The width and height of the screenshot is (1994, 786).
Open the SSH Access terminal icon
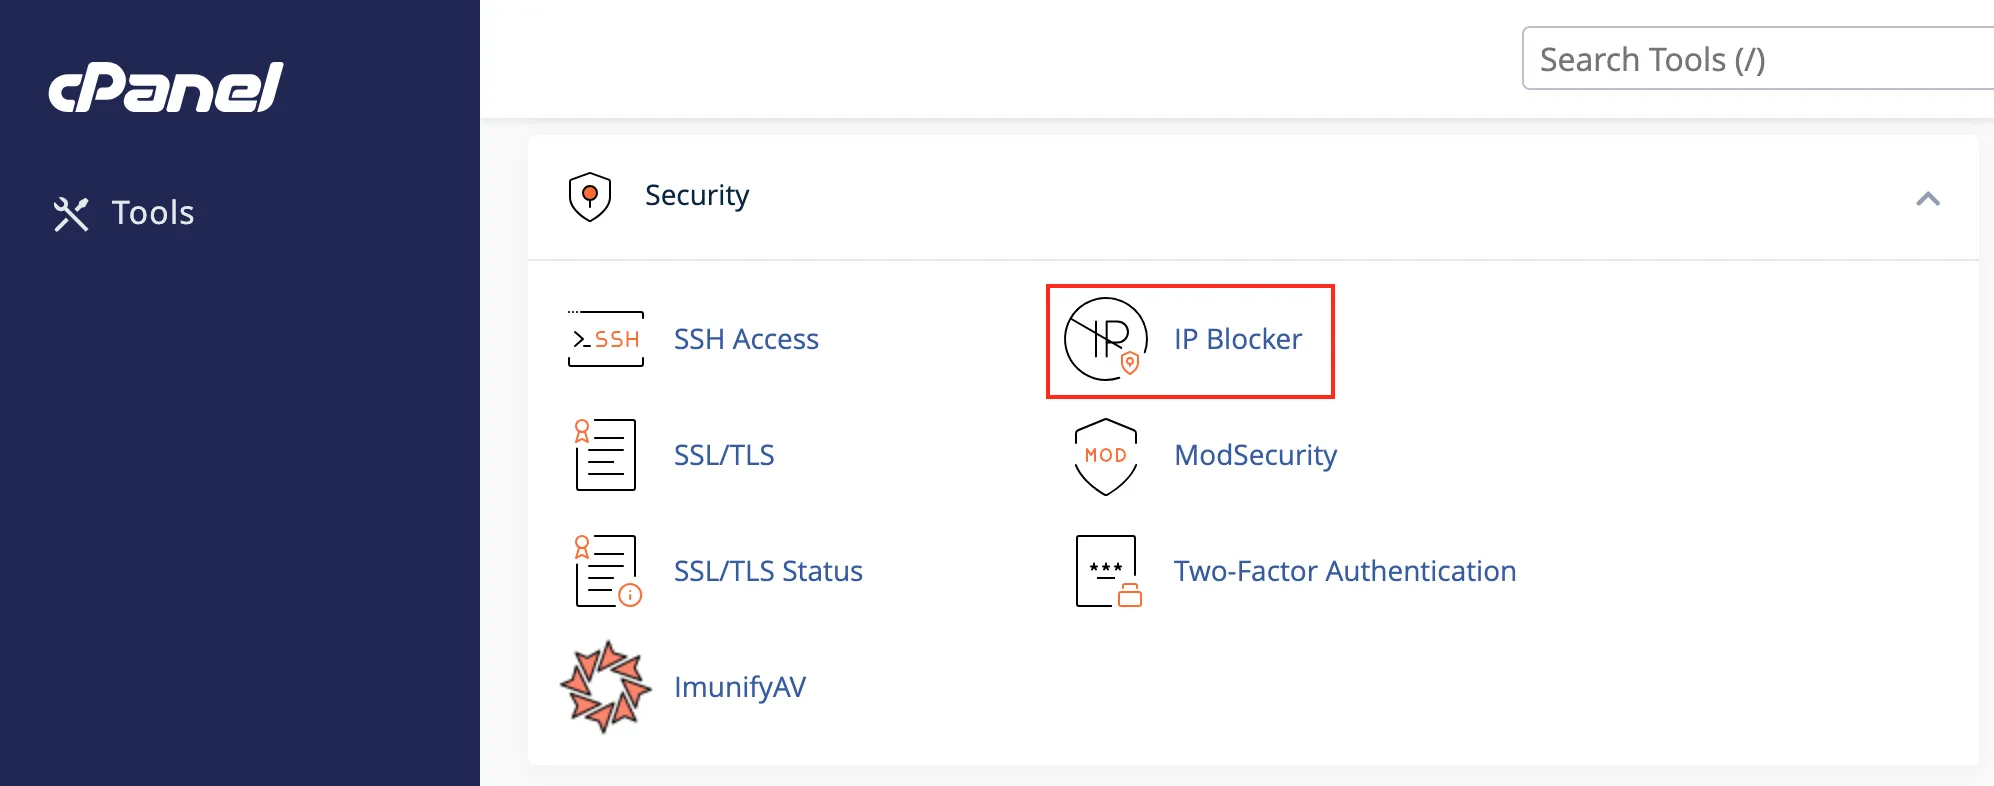pos(606,339)
